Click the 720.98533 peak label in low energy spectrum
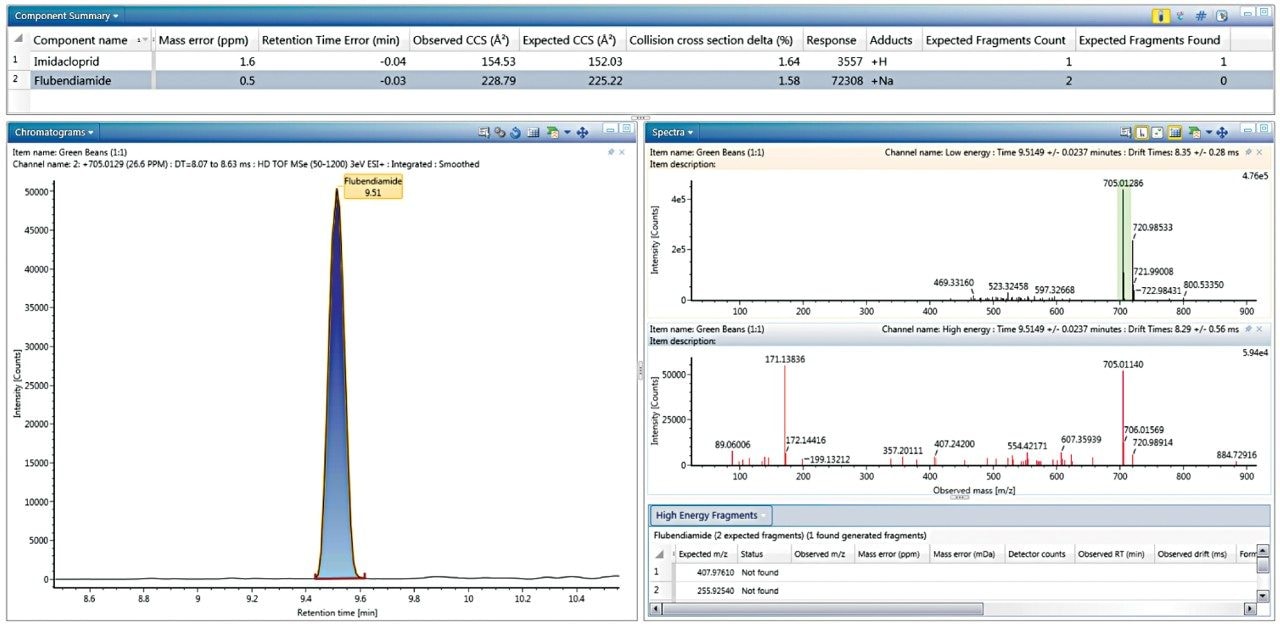 pos(1153,227)
